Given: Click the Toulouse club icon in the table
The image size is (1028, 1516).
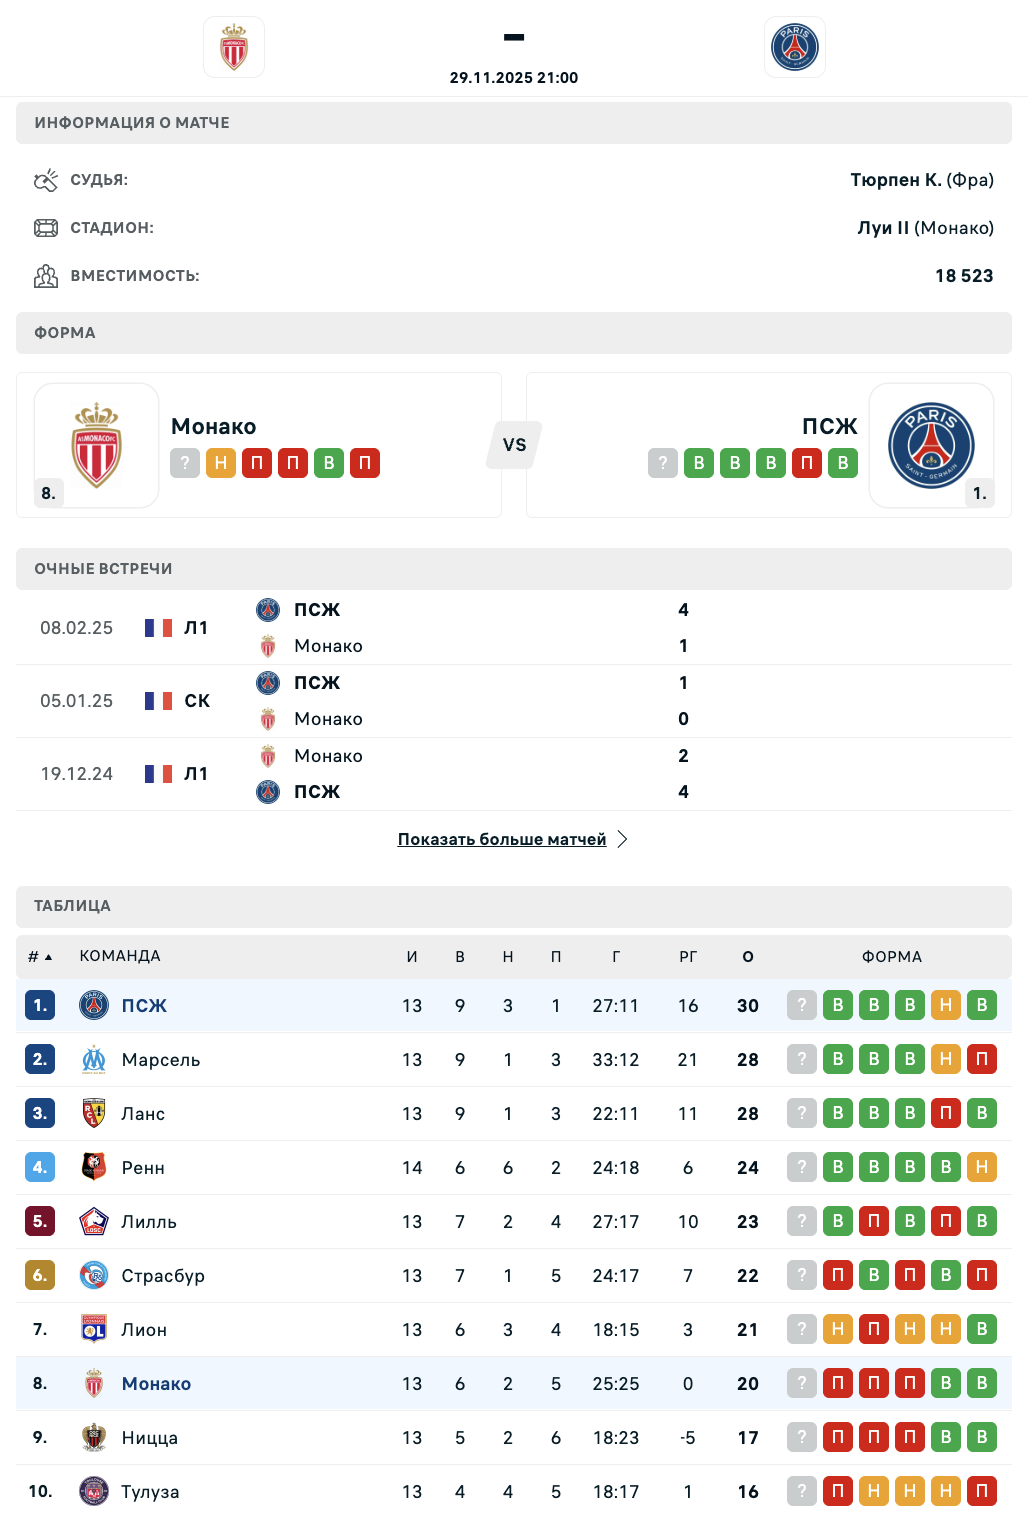Looking at the screenshot, I should 94,1491.
